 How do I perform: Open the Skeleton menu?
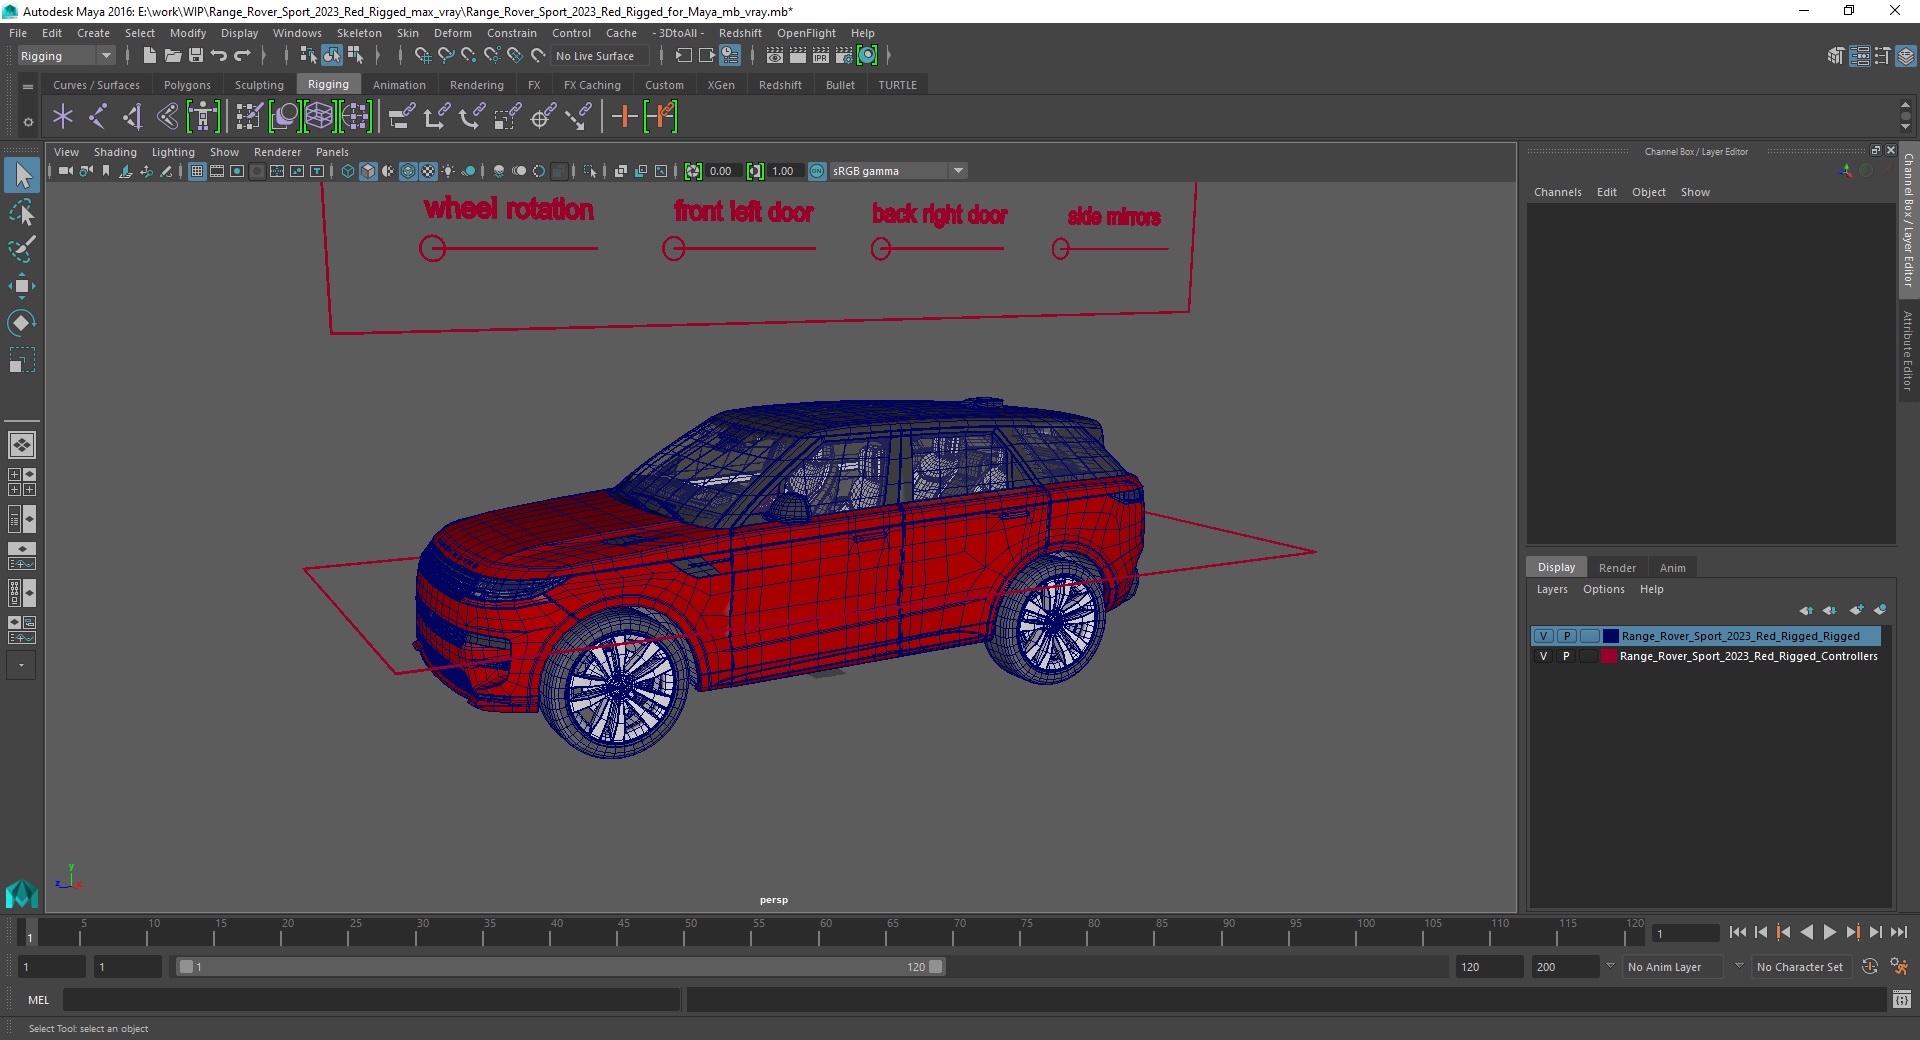click(x=359, y=33)
